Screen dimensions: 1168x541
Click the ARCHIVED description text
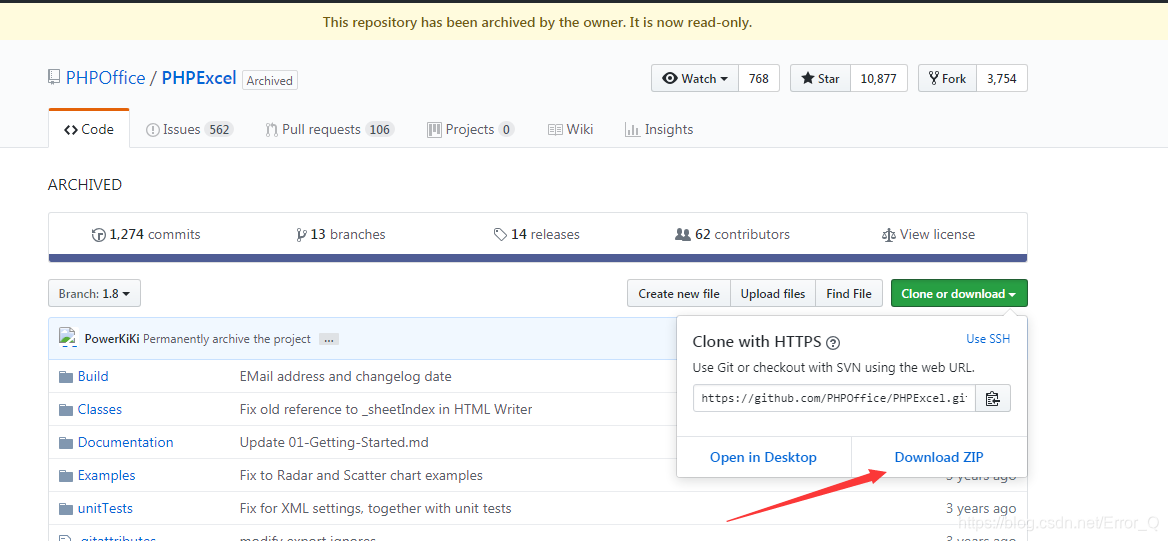[x=85, y=185]
